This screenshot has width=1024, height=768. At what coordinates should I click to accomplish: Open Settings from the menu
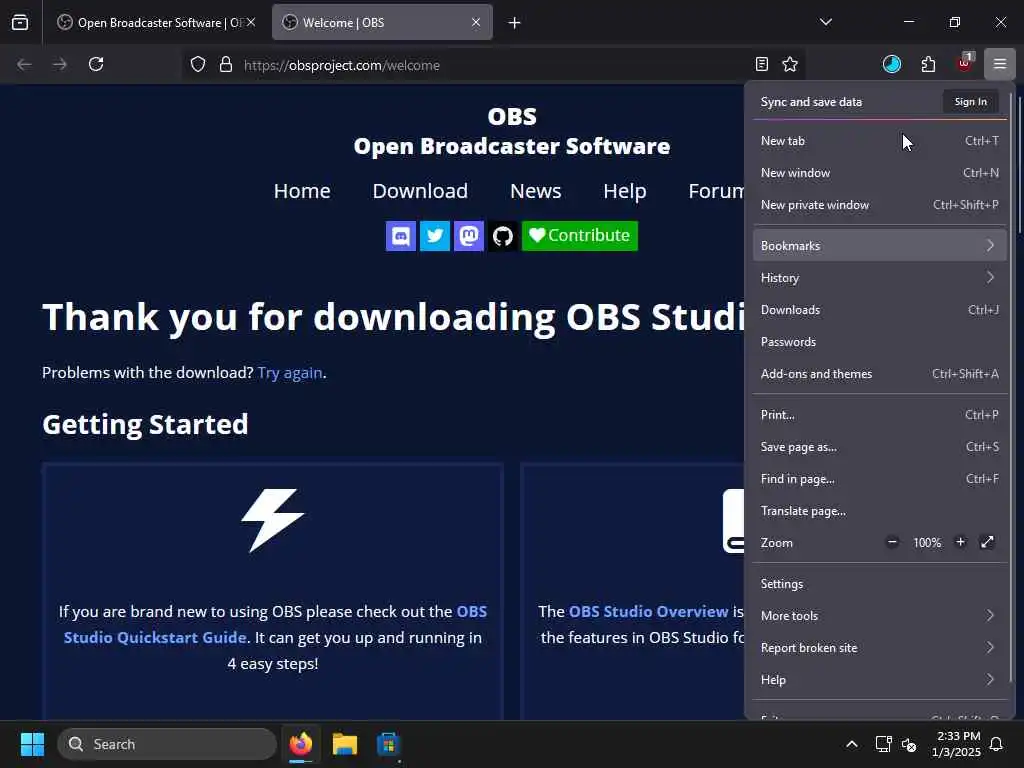pos(879,583)
